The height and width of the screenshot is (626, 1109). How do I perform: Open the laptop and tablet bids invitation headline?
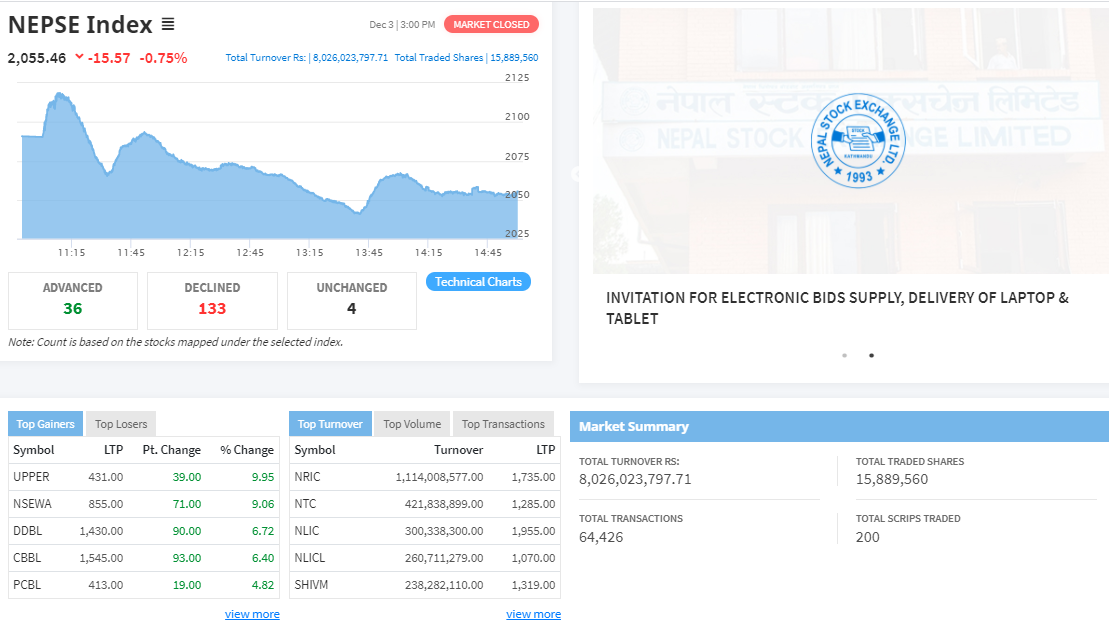837,308
